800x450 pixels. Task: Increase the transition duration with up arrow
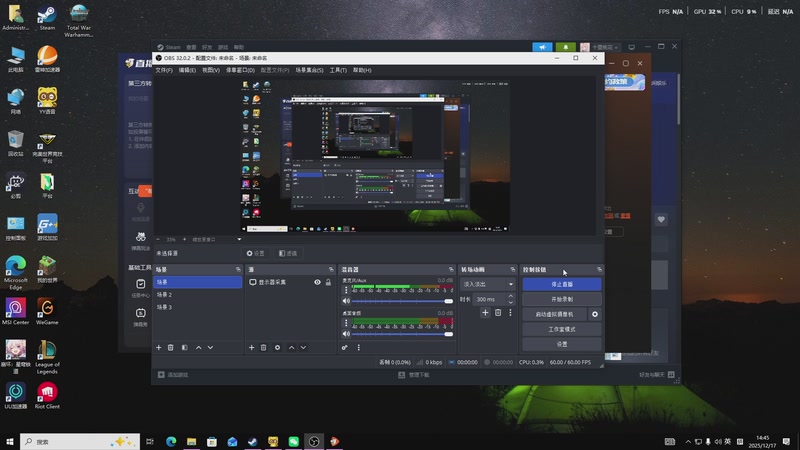[512, 297]
